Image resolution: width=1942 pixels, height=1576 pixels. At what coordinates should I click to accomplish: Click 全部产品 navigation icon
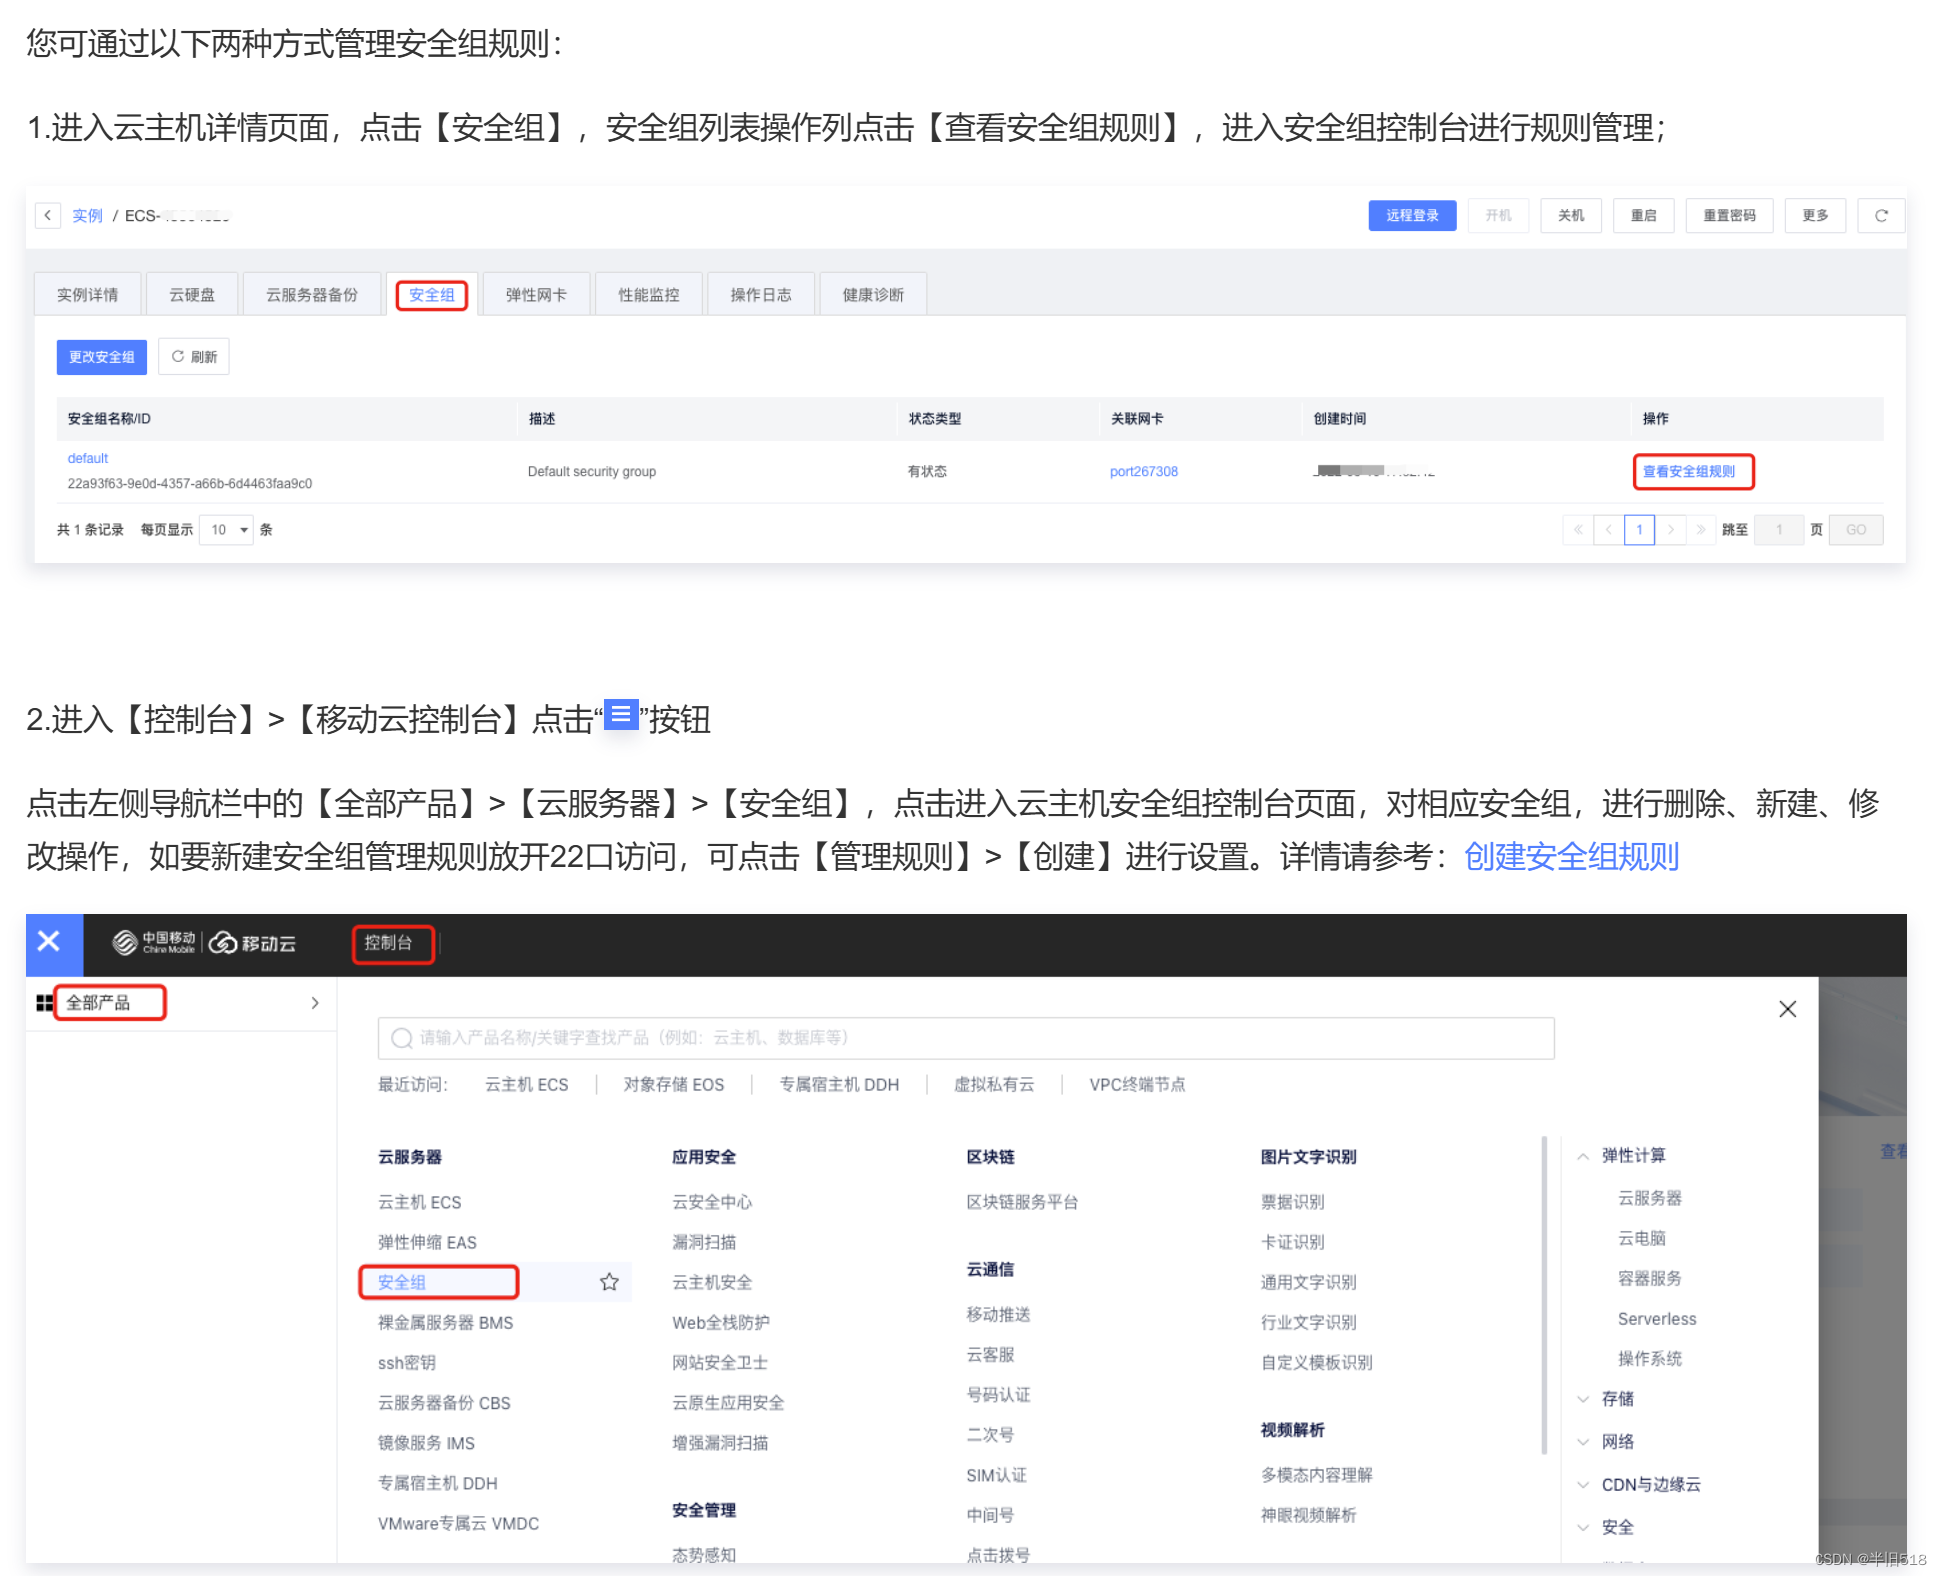[x=43, y=1003]
